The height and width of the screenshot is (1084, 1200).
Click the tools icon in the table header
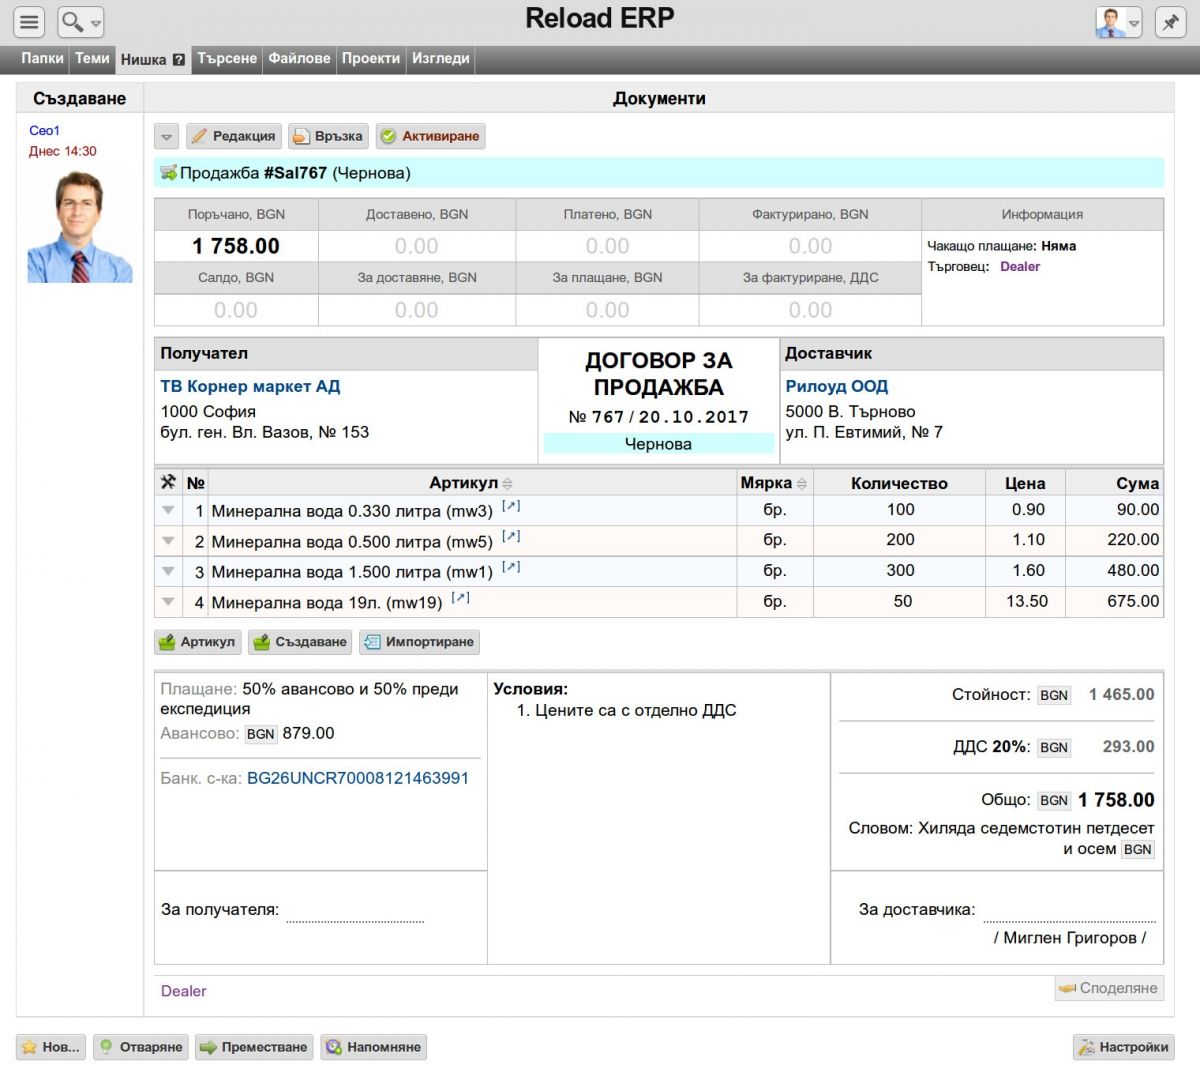tap(168, 482)
